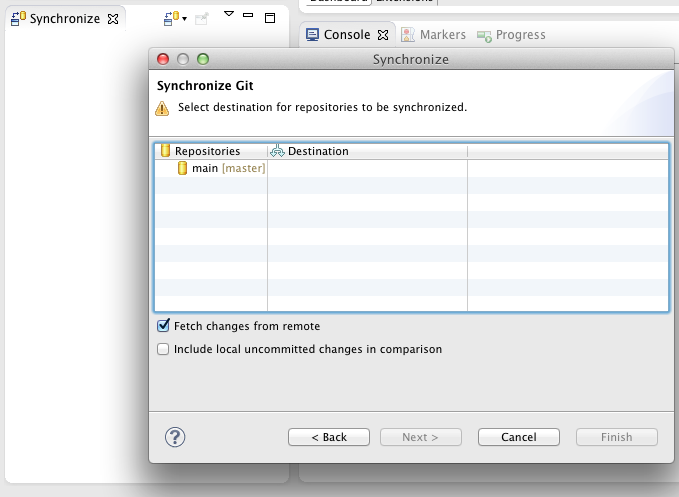Click the Destination header branch icon
679x497 pixels.
pyautogui.click(x=277, y=151)
